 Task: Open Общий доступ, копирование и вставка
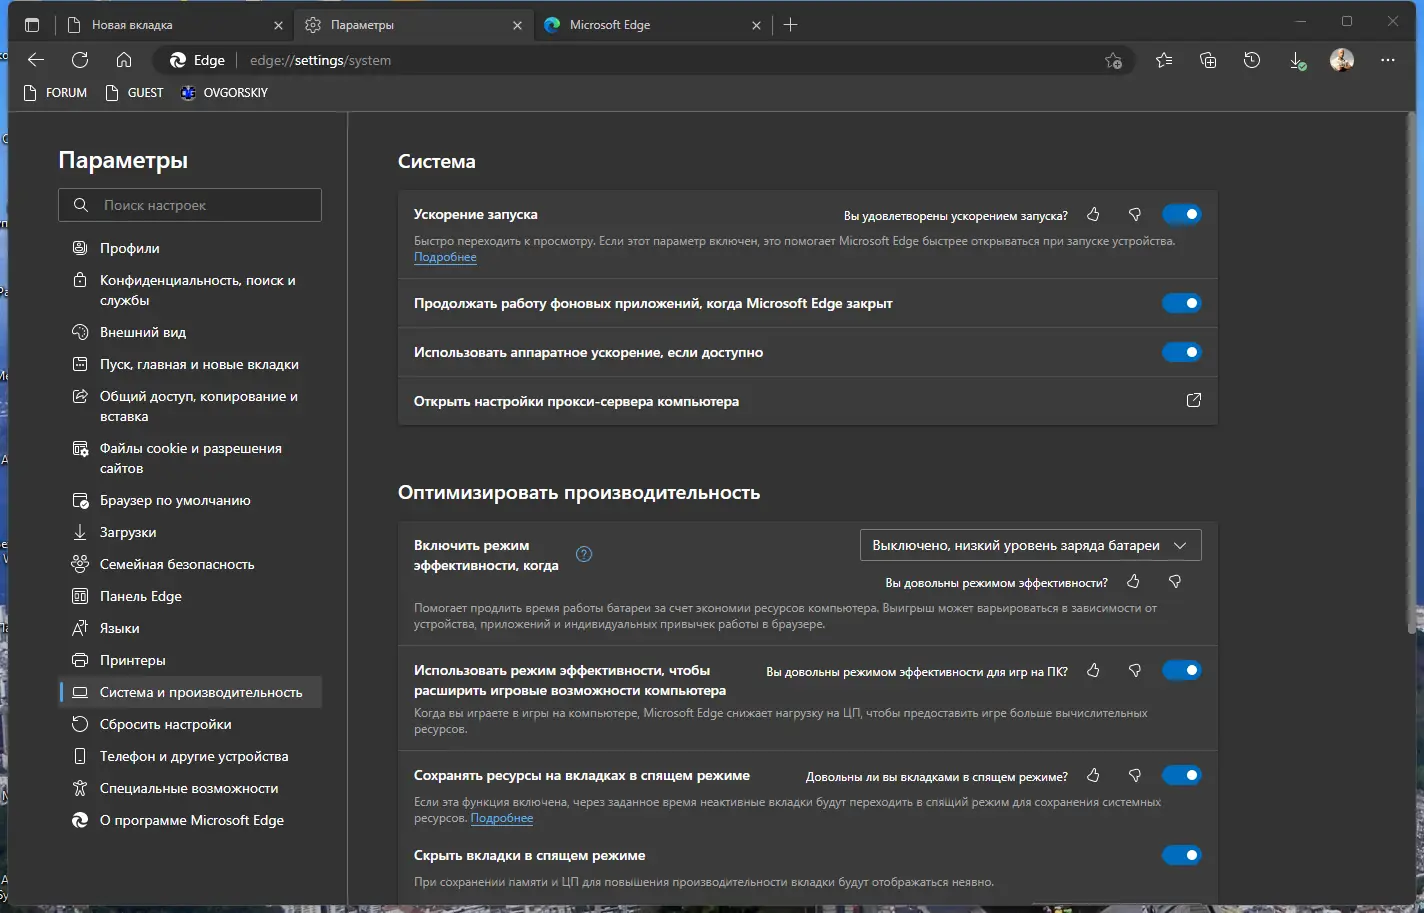click(x=190, y=406)
